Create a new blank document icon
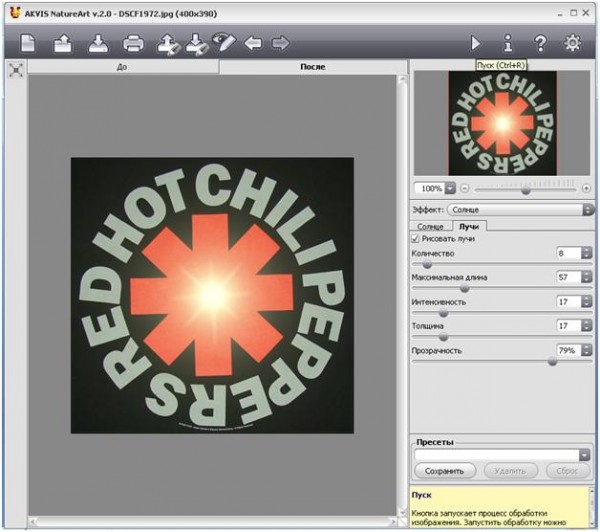The height and width of the screenshot is (532, 600). [x=28, y=43]
